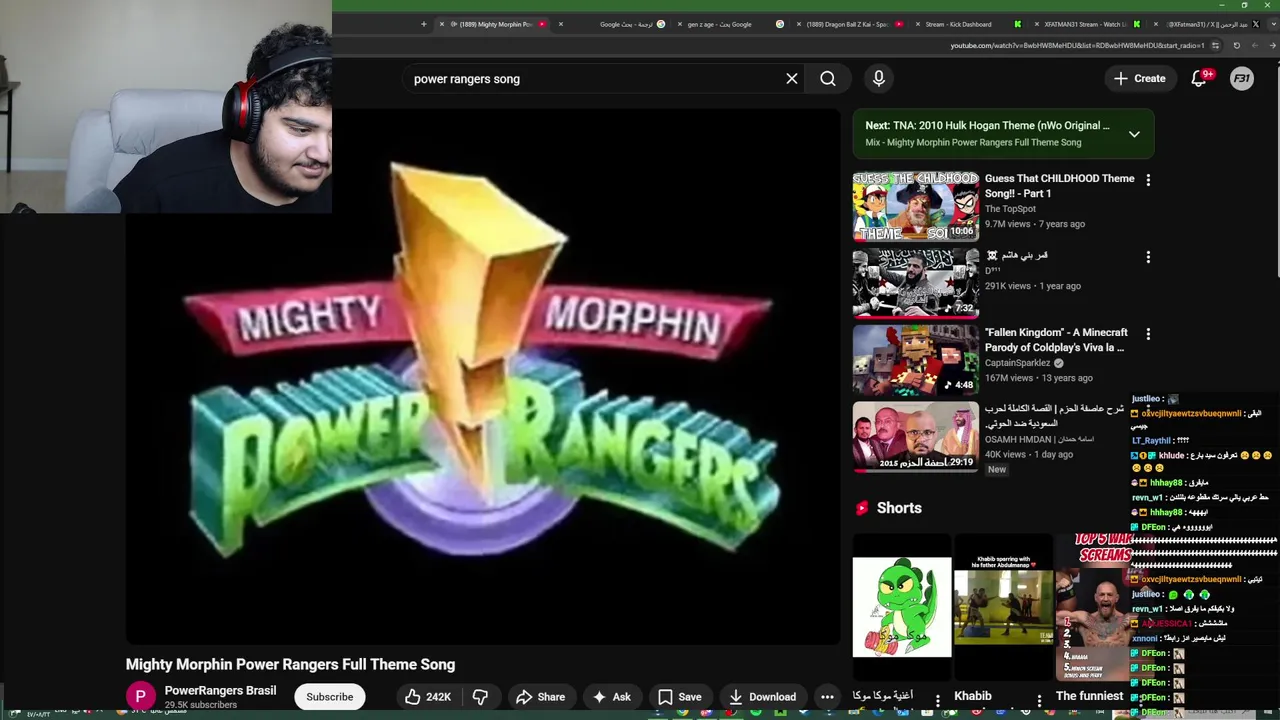Download the video
The height and width of the screenshot is (720, 1280).
762,697
